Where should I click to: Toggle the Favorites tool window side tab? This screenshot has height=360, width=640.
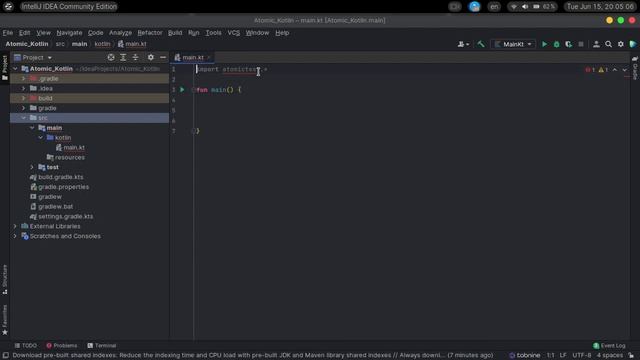coord(5,320)
